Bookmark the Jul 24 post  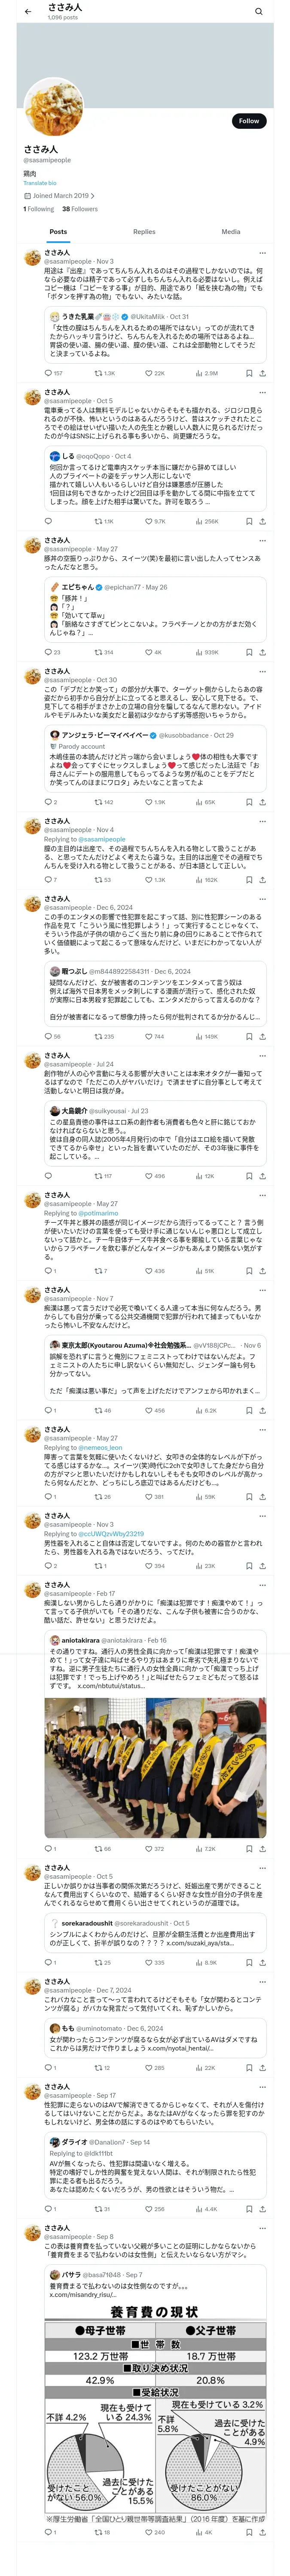pyautogui.click(x=249, y=1176)
